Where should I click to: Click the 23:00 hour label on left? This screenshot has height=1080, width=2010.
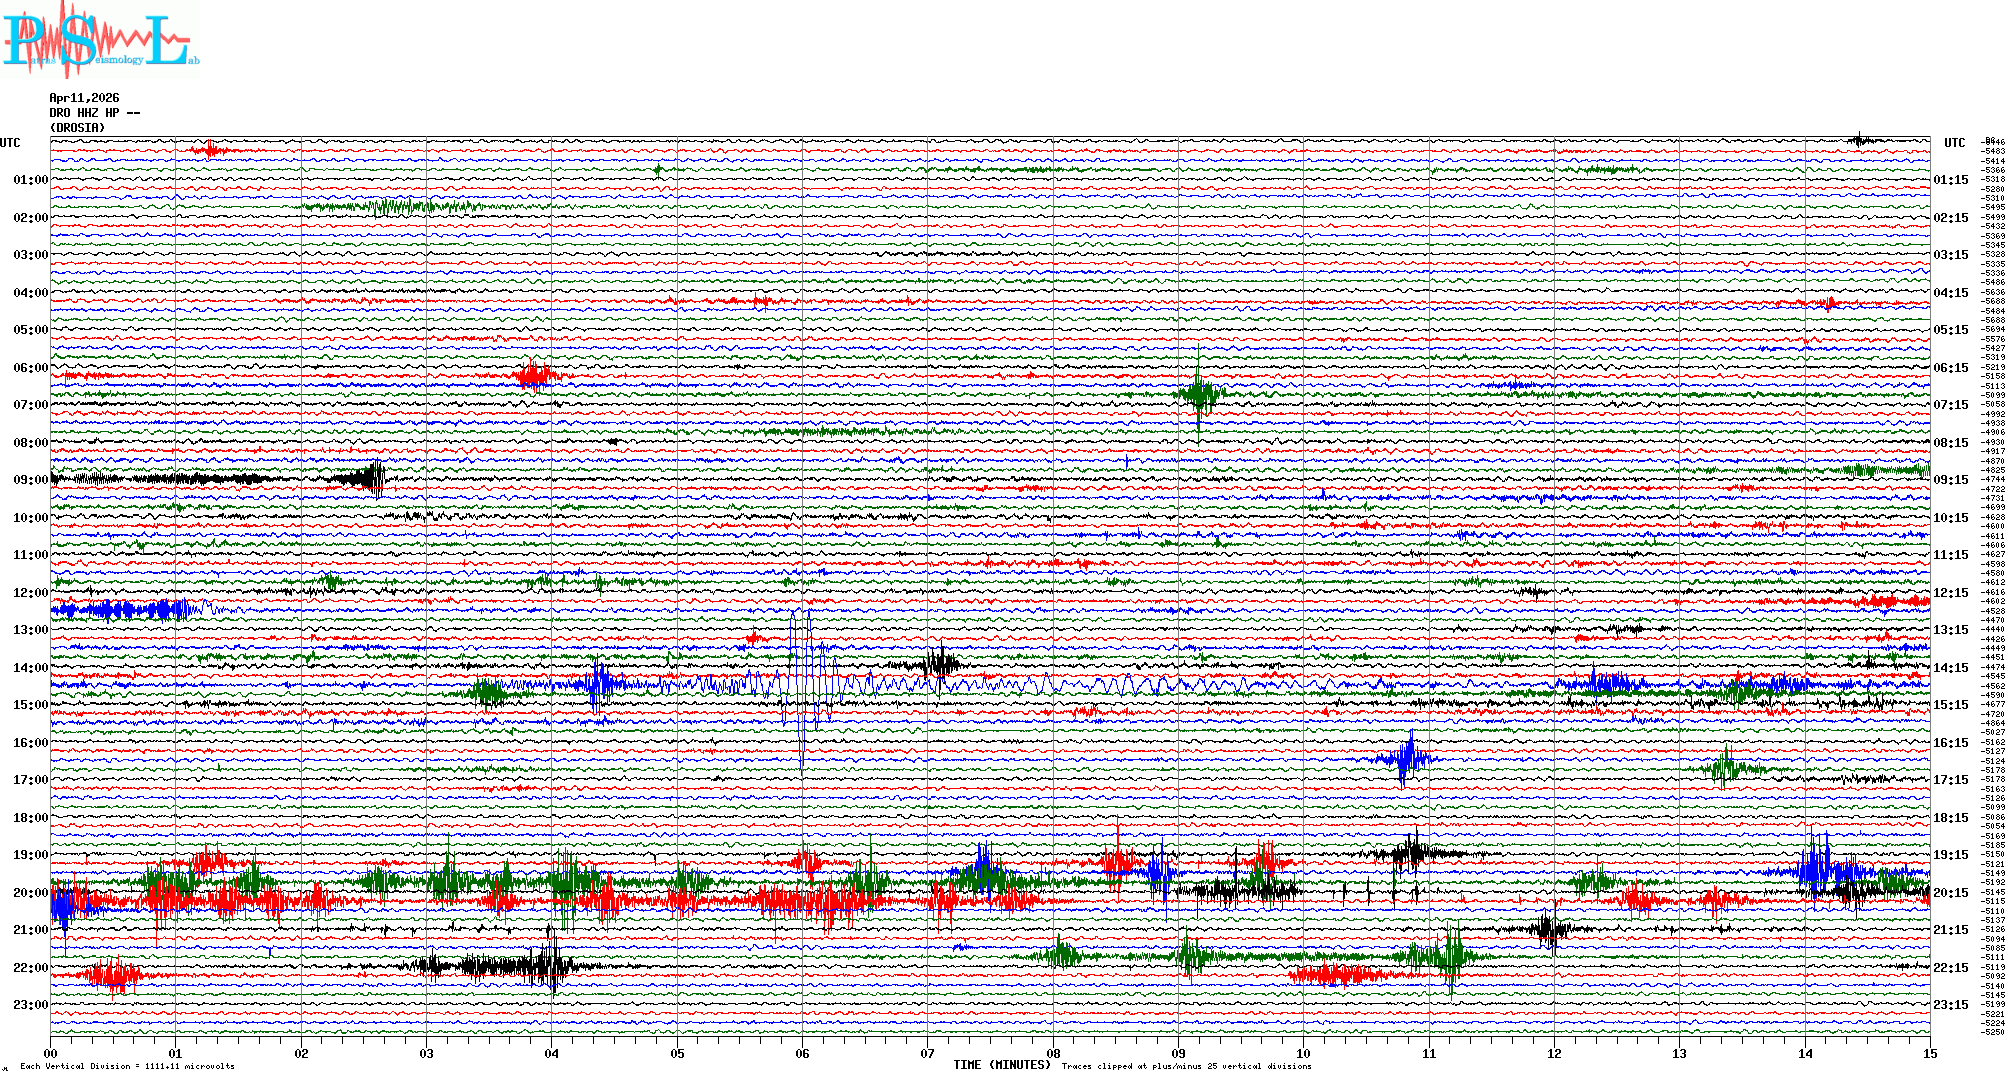[30, 1005]
